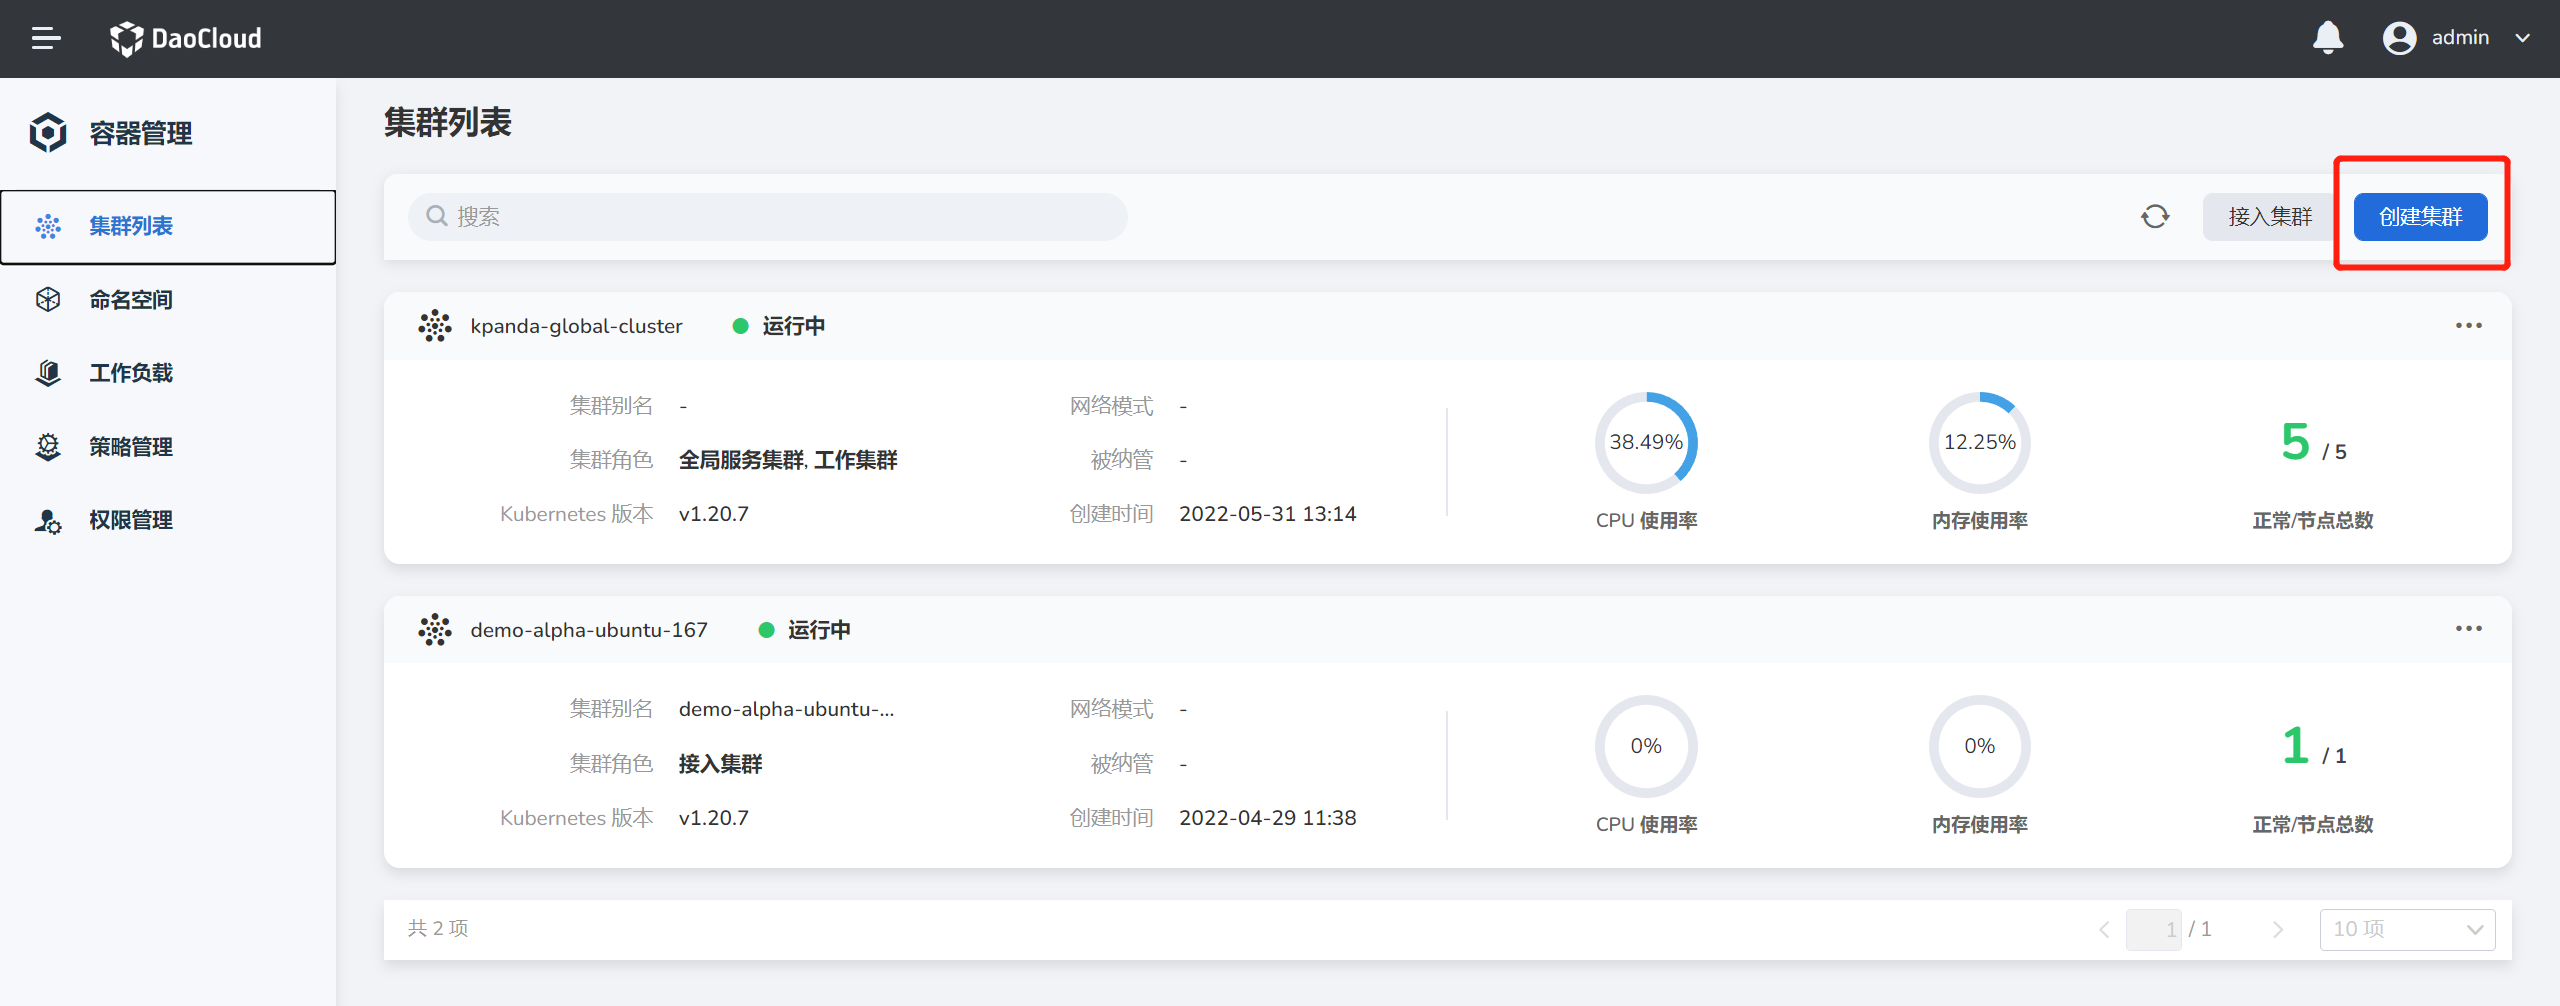Open the 策略管理 menu item
2560x1006 pixels.
168,446
